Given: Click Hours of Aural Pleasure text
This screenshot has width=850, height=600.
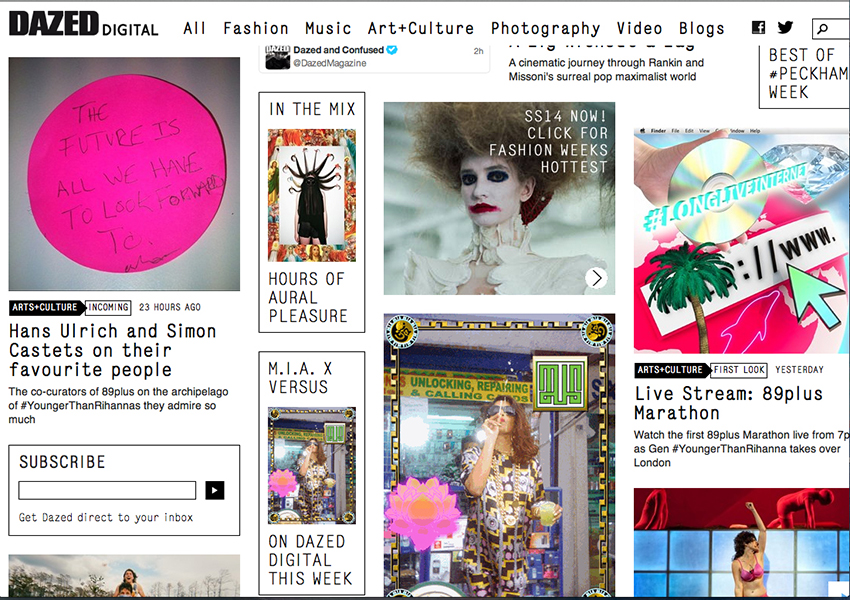Looking at the screenshot, I should (308, 297).
